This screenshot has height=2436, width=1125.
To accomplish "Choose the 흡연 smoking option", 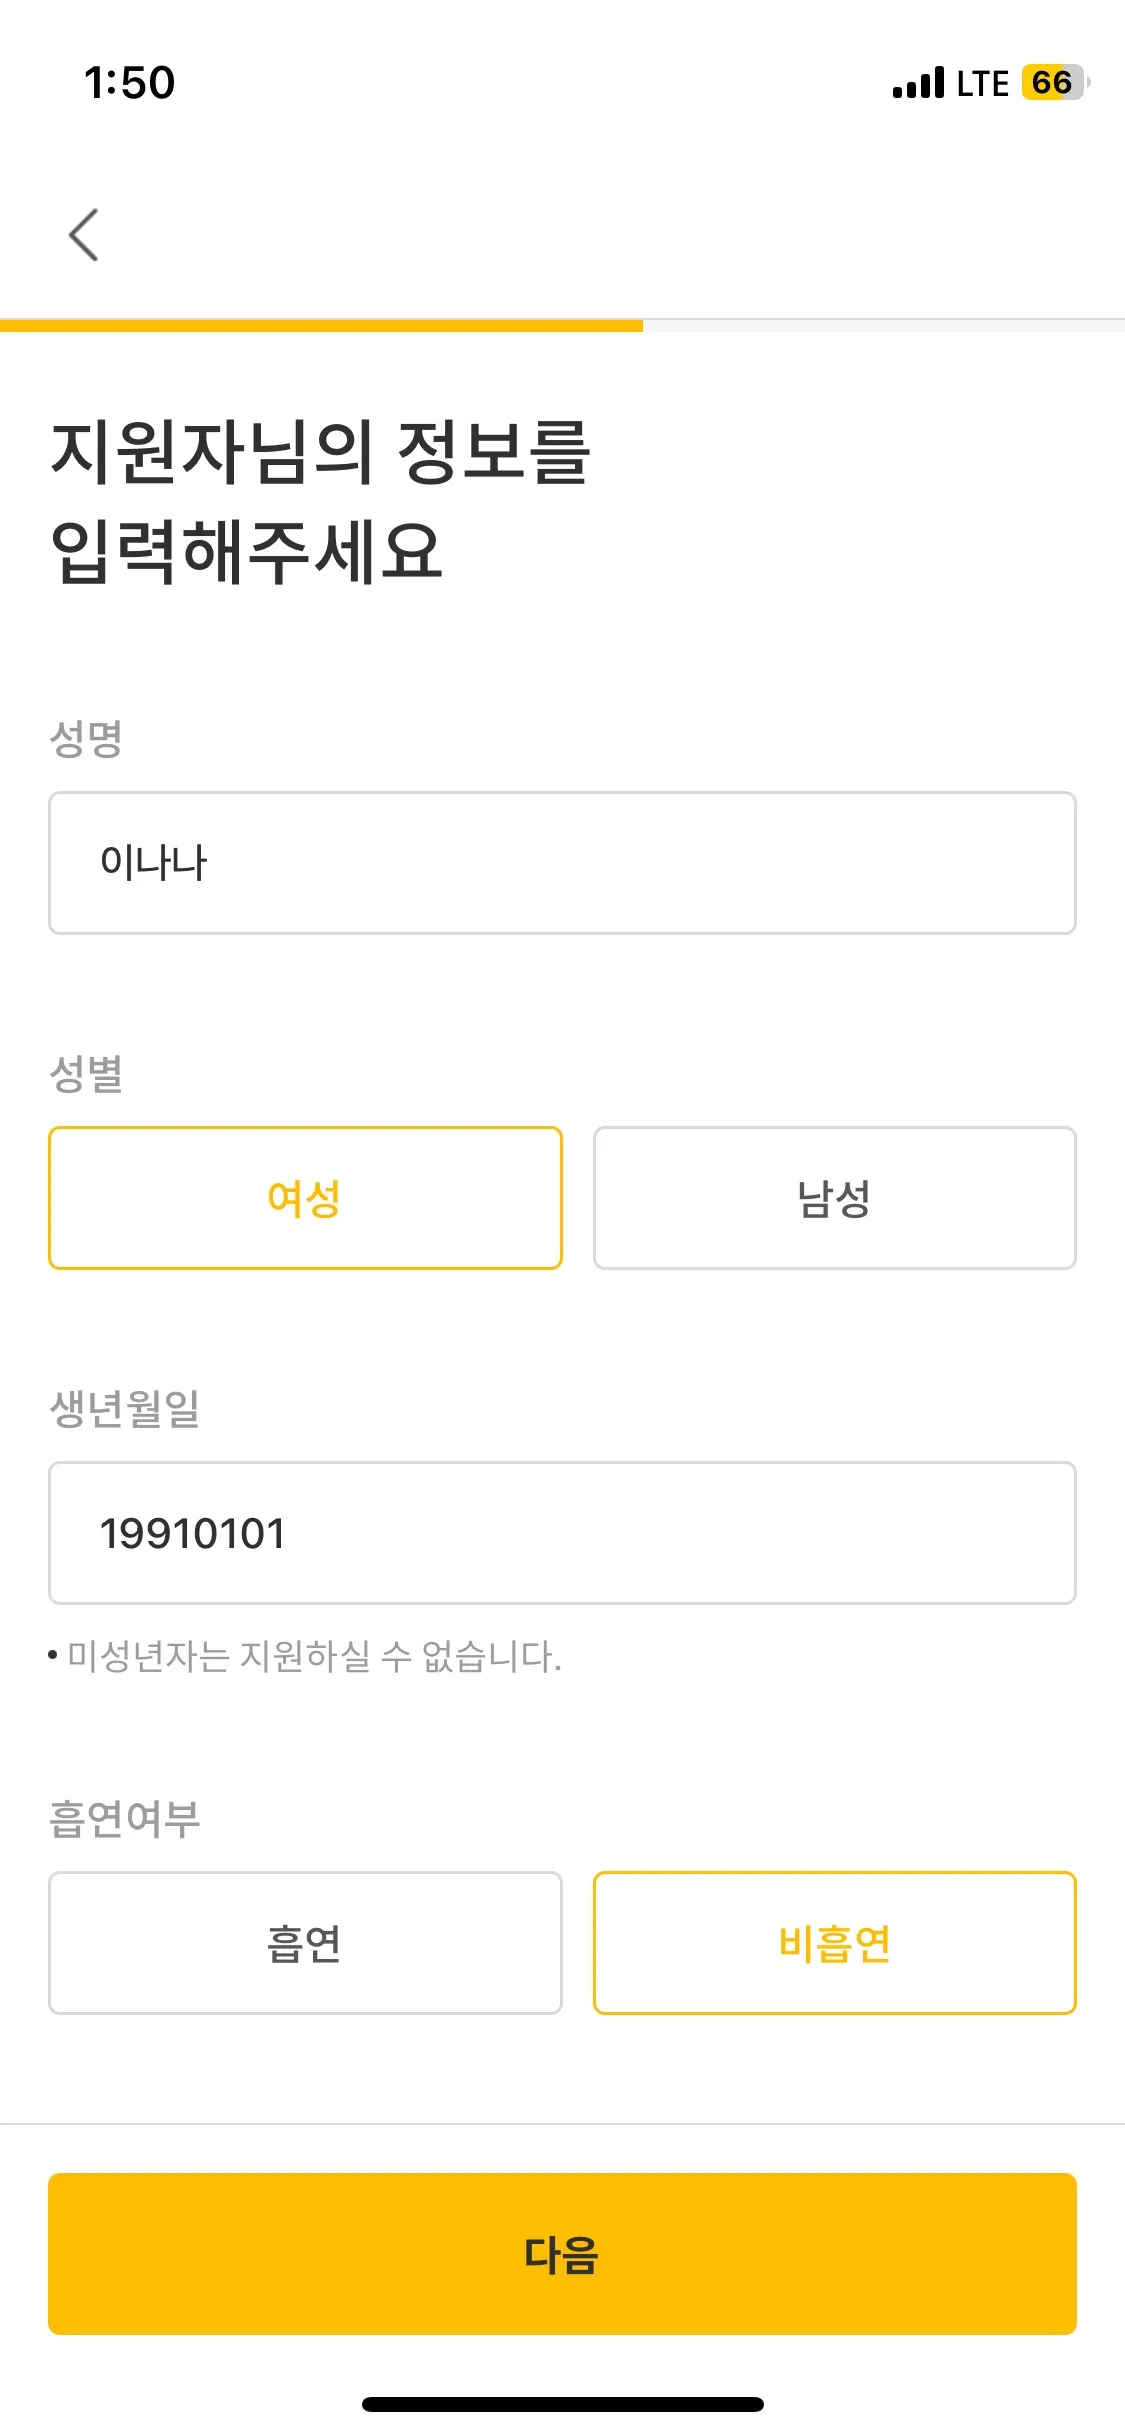I will (305, 1943).
